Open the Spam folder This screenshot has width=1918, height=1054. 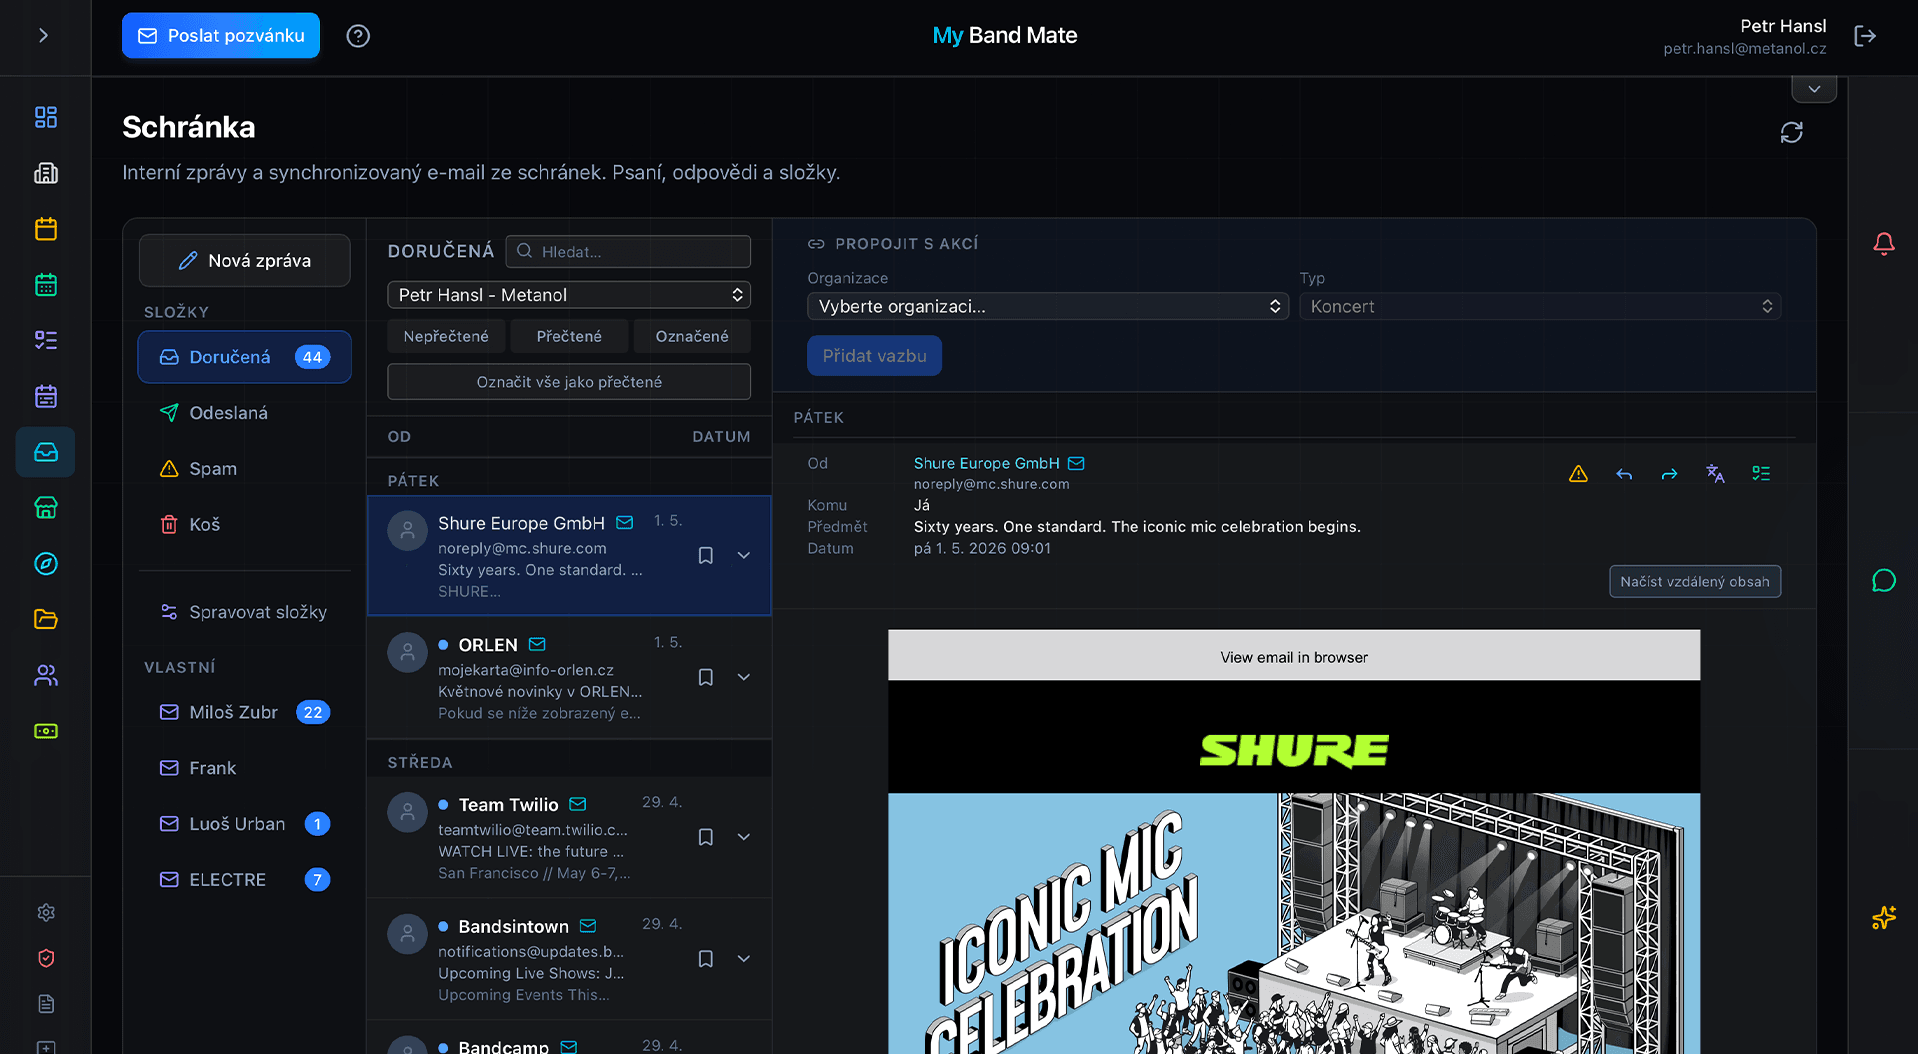click(245, 469)
